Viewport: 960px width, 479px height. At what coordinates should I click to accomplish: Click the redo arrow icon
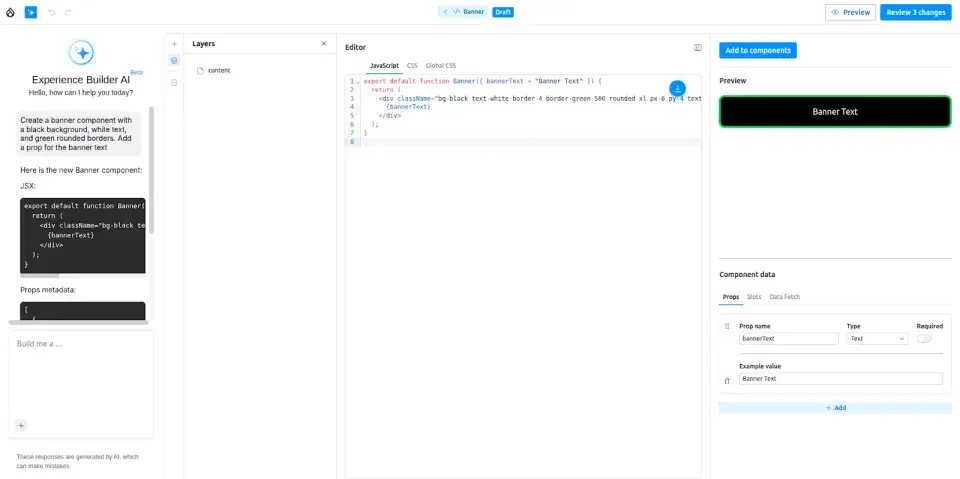click(67, 12)
